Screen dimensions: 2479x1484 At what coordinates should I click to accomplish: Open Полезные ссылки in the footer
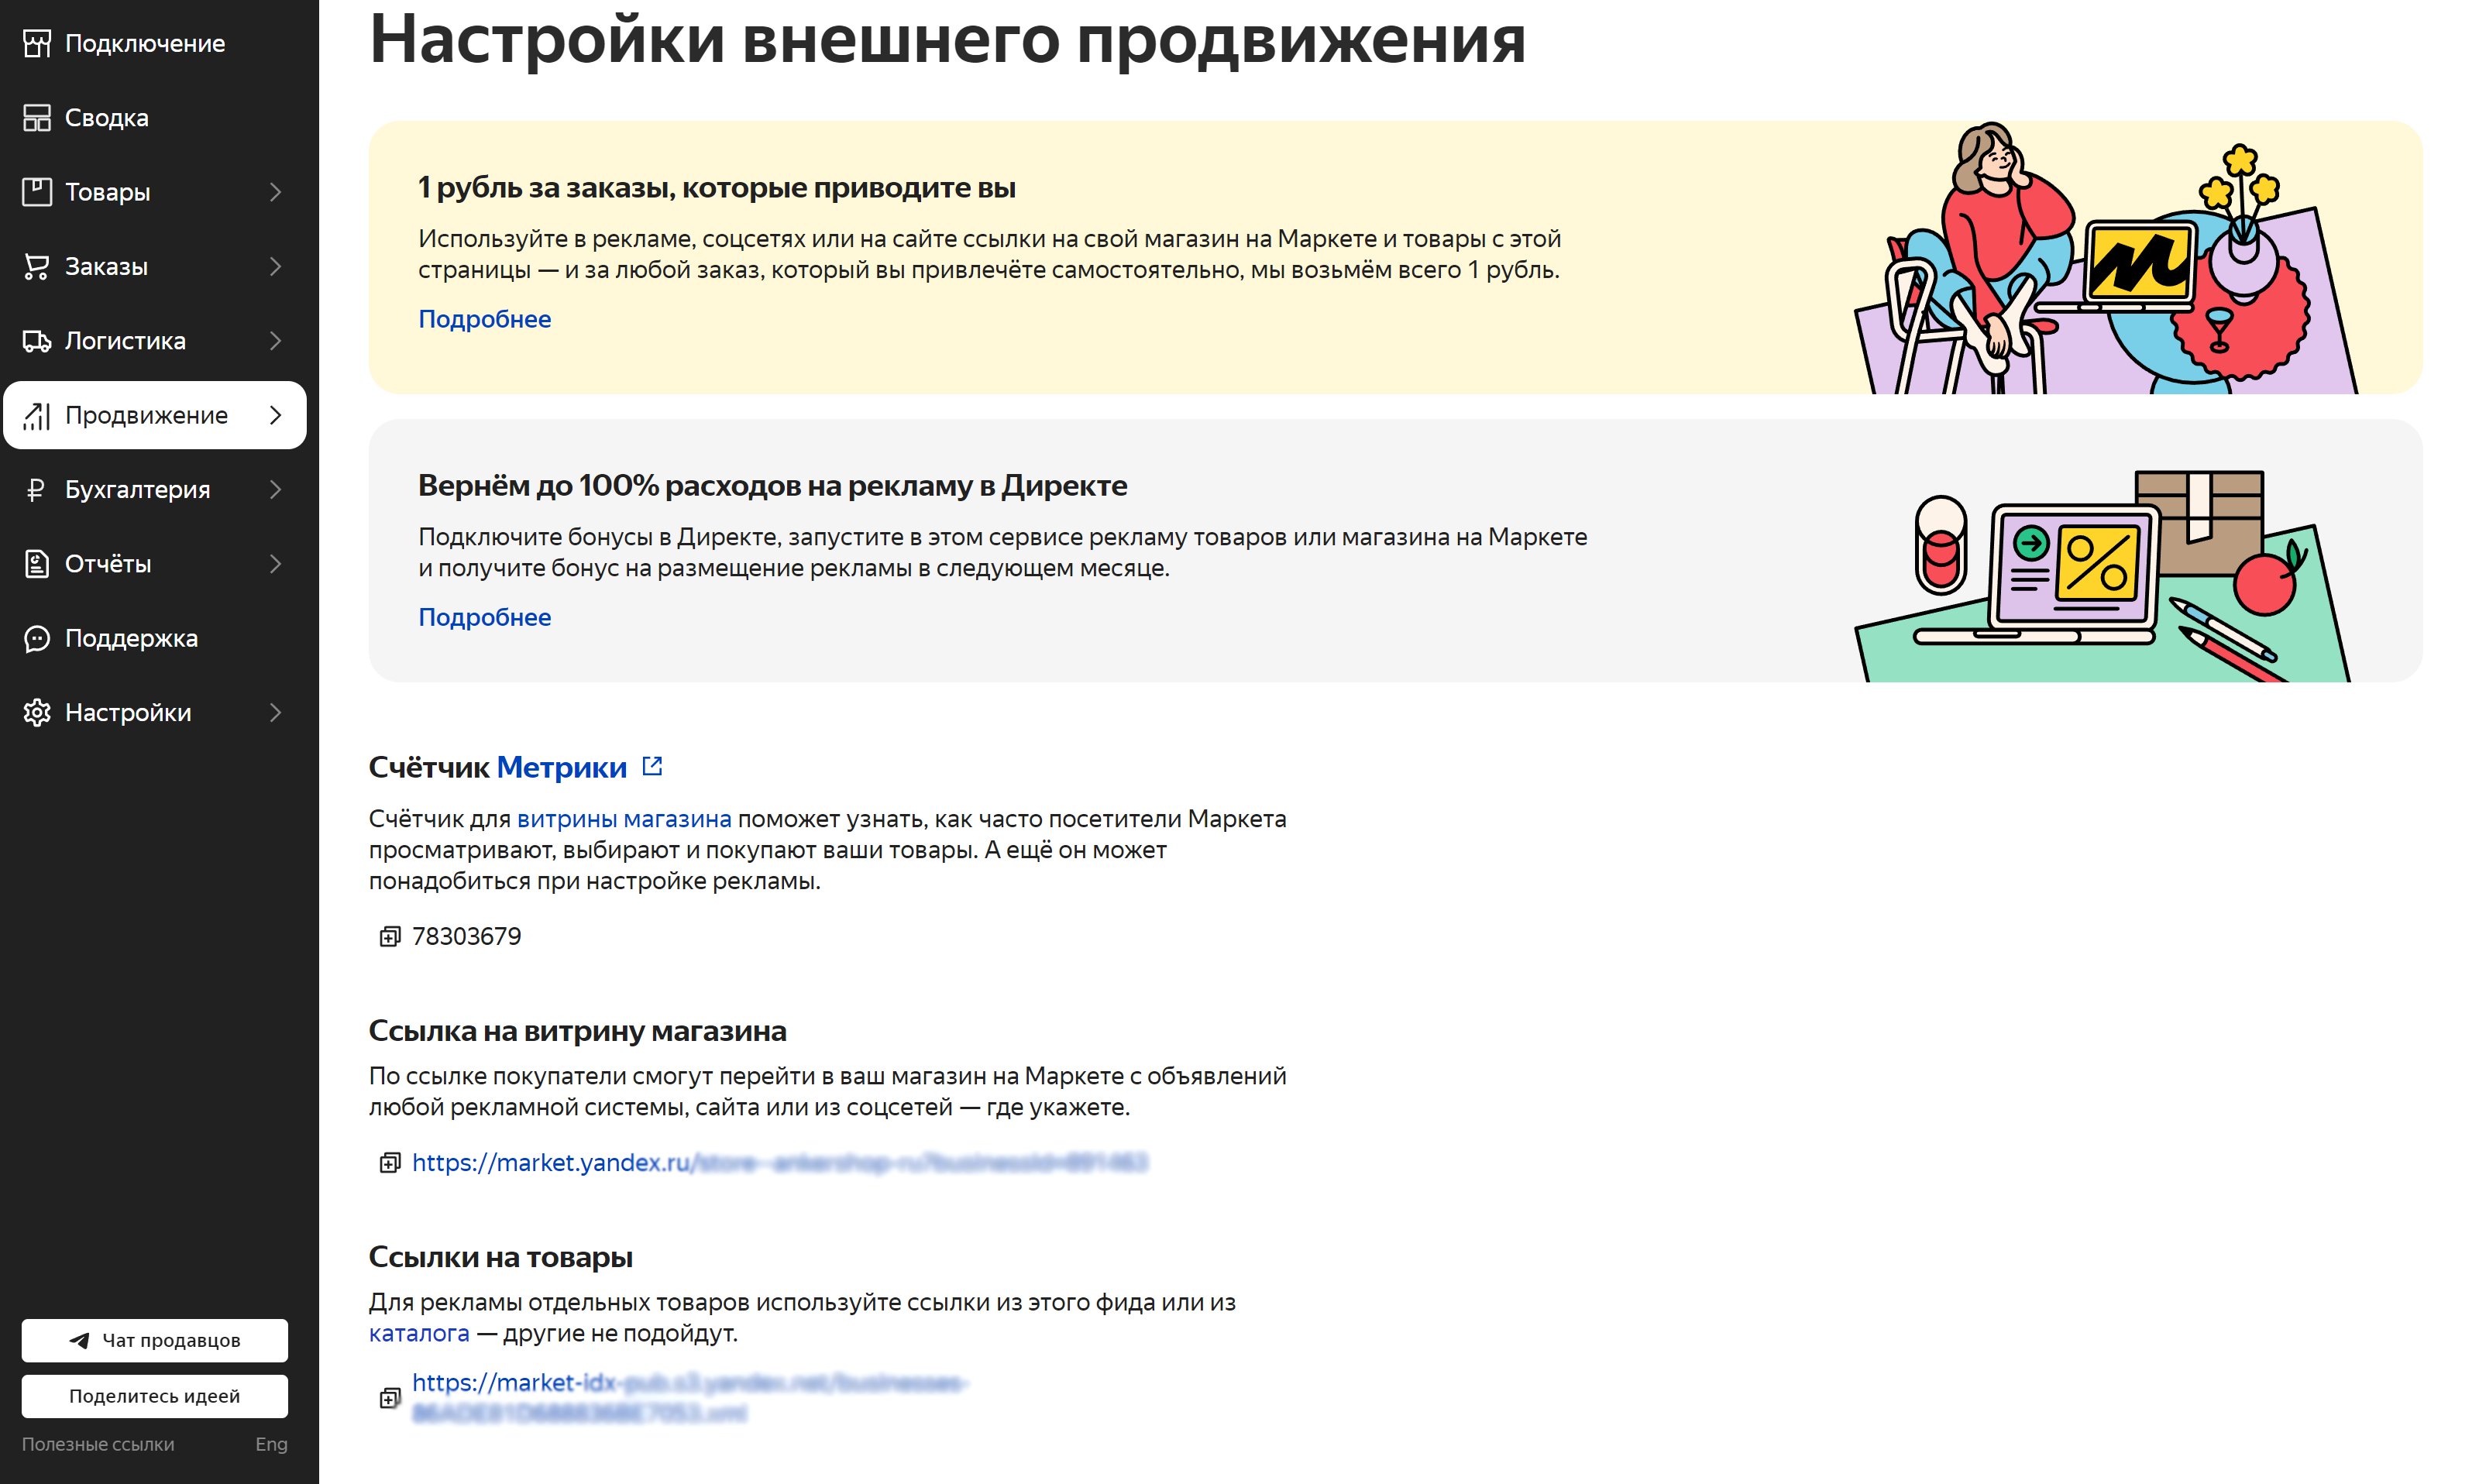(98, 1444)
